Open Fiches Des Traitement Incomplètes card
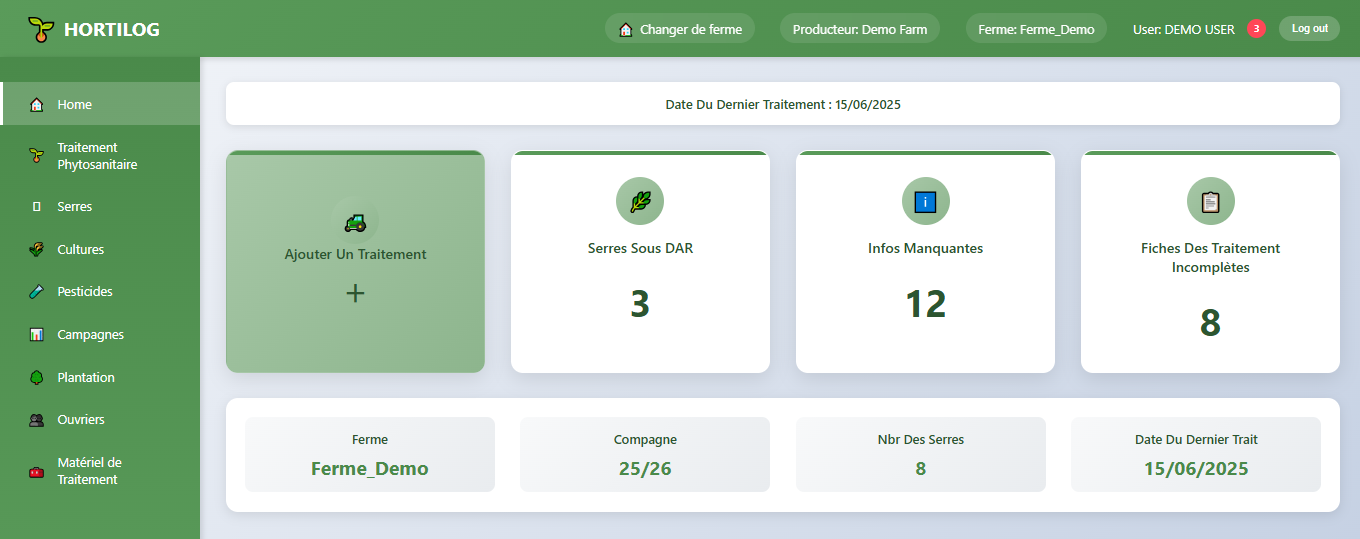 pos(1211,262)
